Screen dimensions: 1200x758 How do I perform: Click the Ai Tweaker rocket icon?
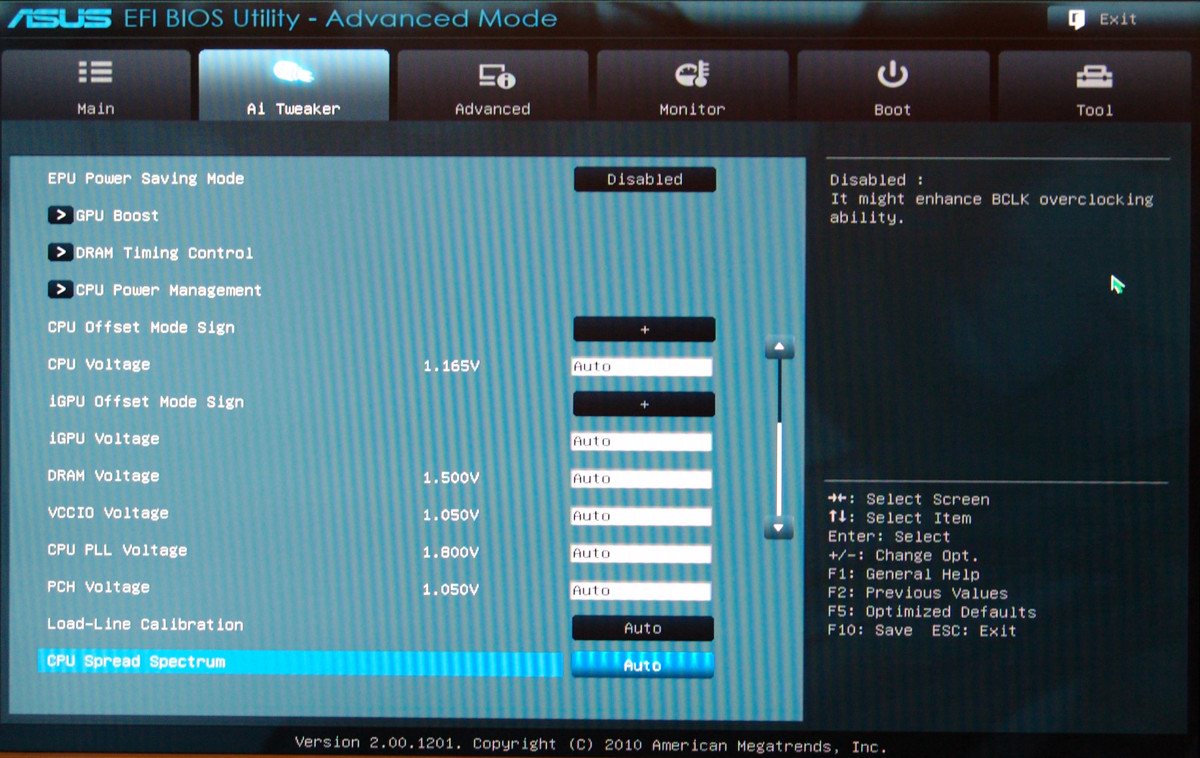(293, 72)
